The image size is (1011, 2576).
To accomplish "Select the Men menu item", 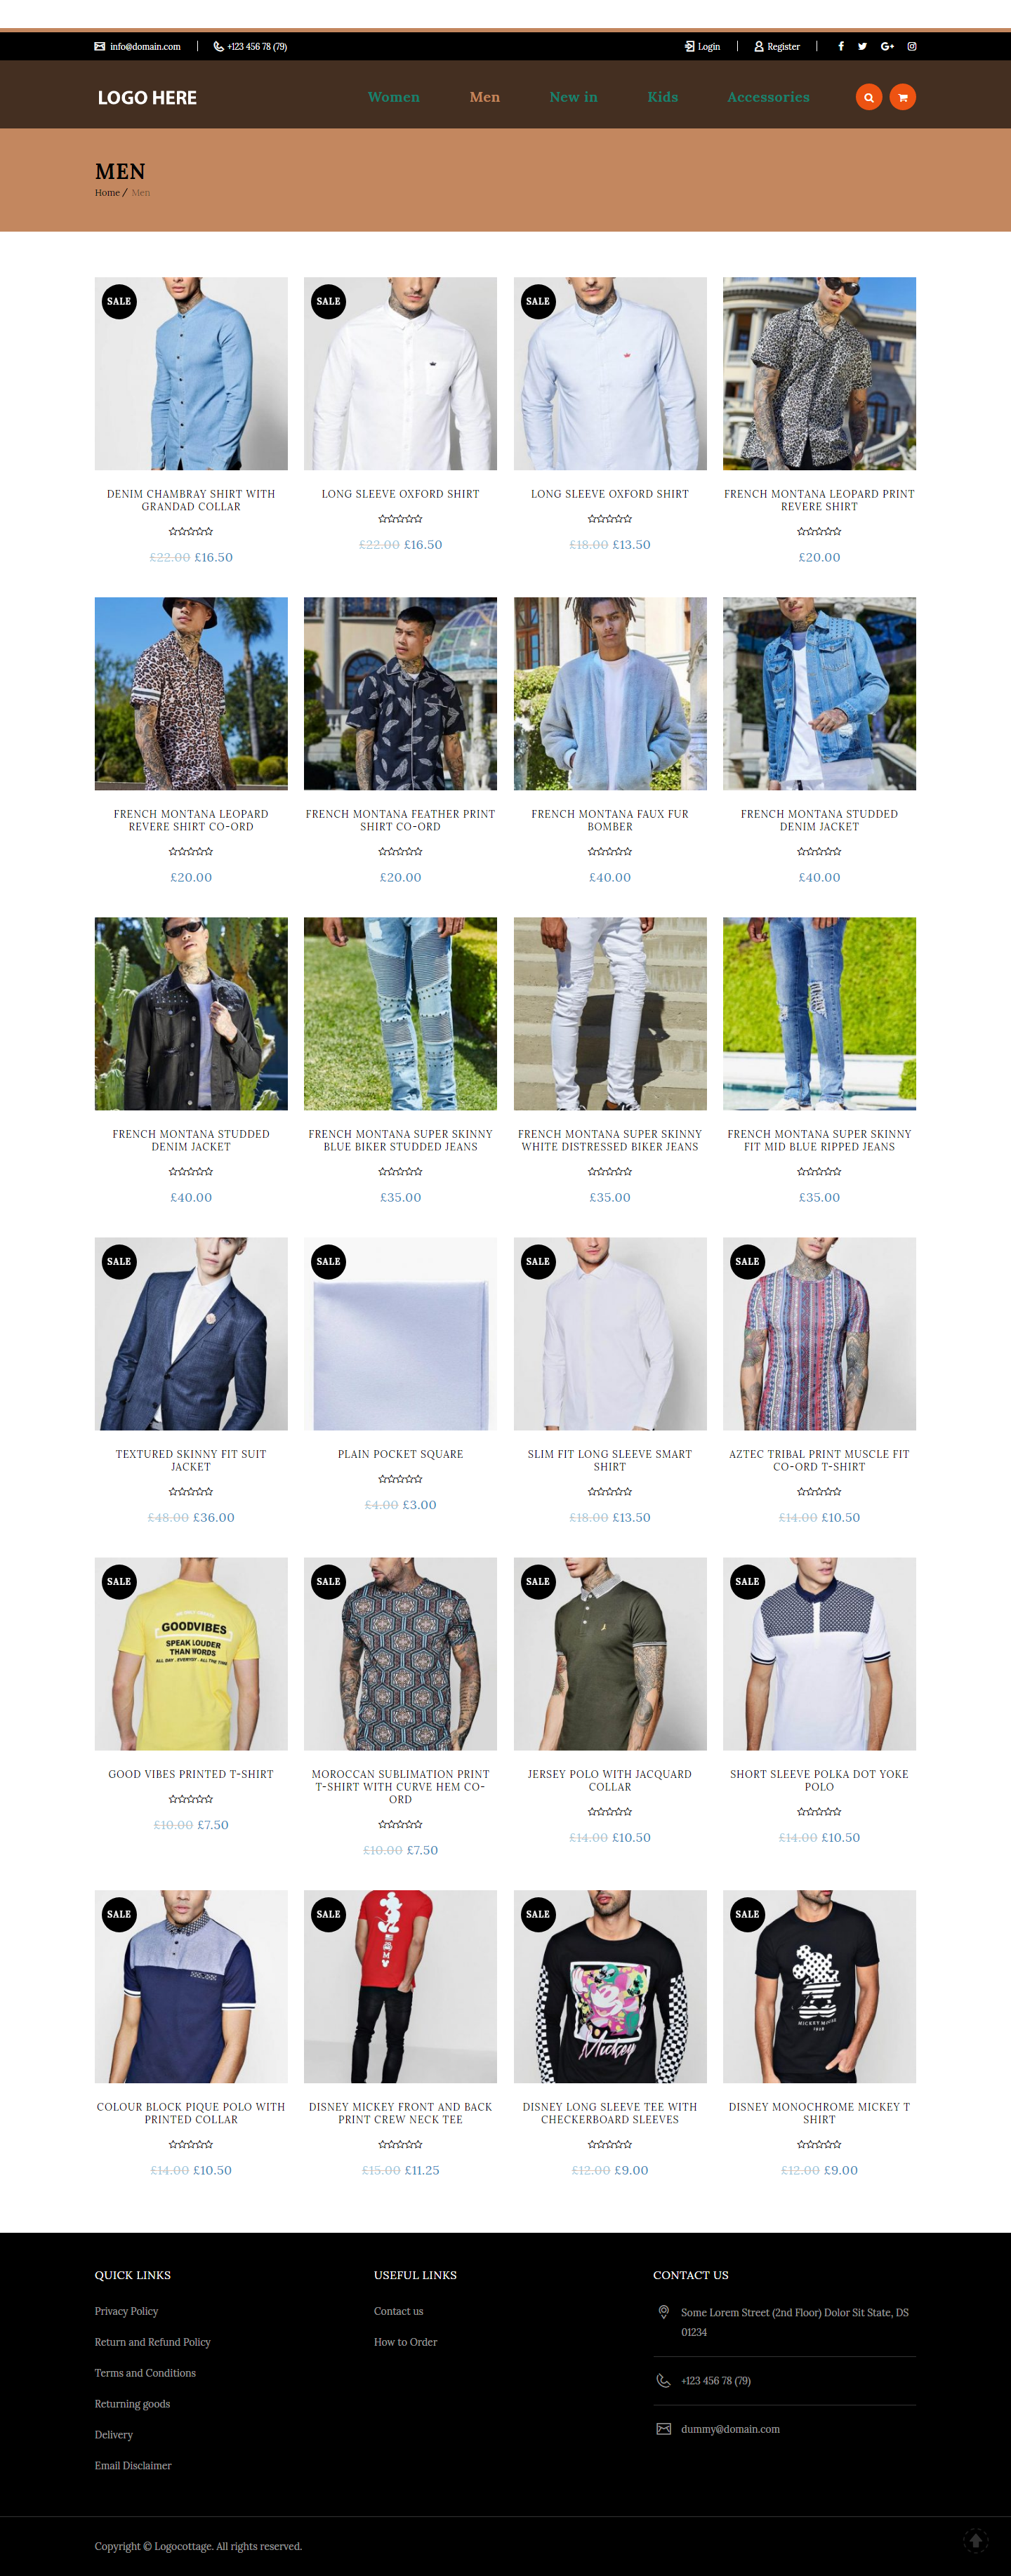I will click(484, 97).
